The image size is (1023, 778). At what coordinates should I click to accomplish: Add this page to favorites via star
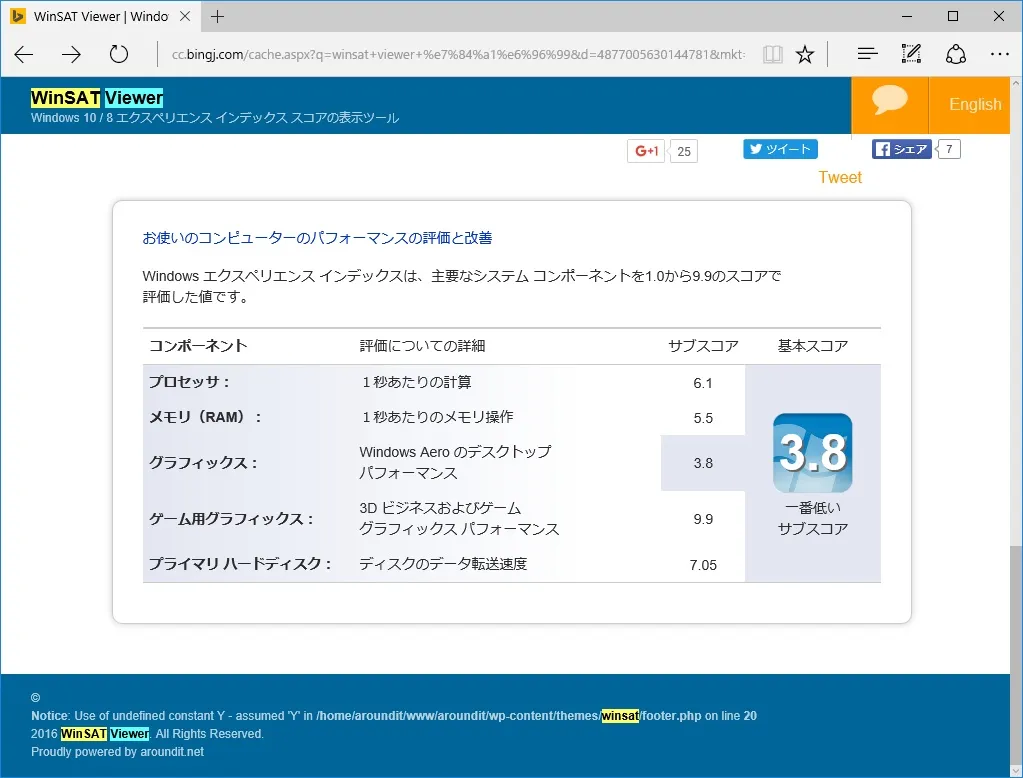[x=805, y=54]
